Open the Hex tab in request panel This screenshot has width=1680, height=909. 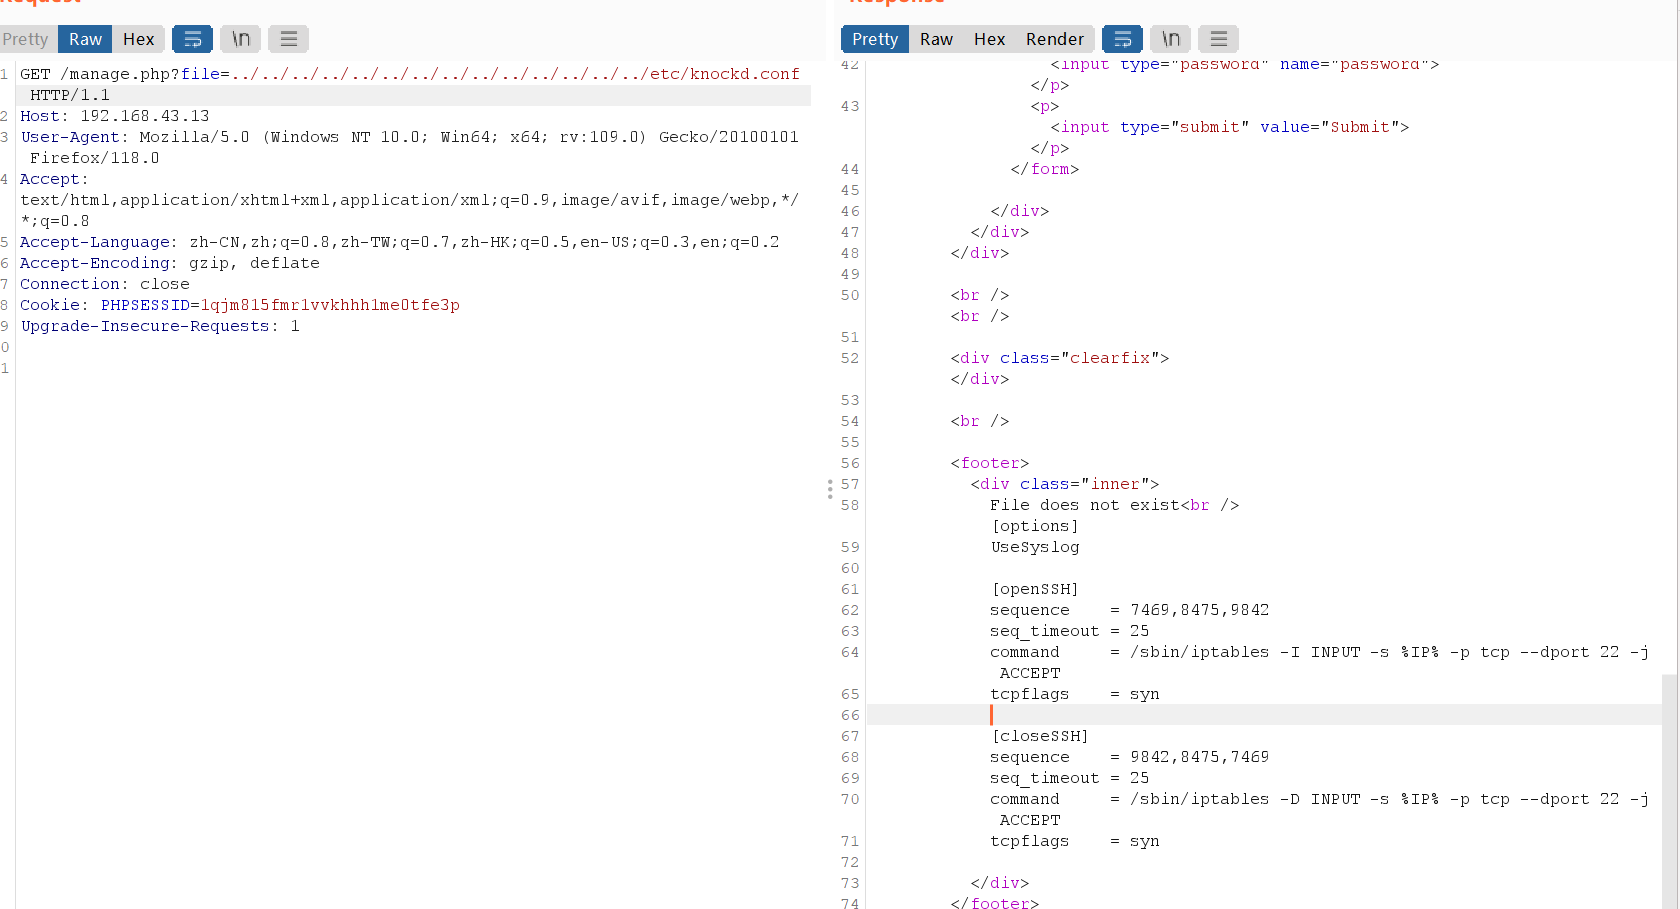pos(138,39)
